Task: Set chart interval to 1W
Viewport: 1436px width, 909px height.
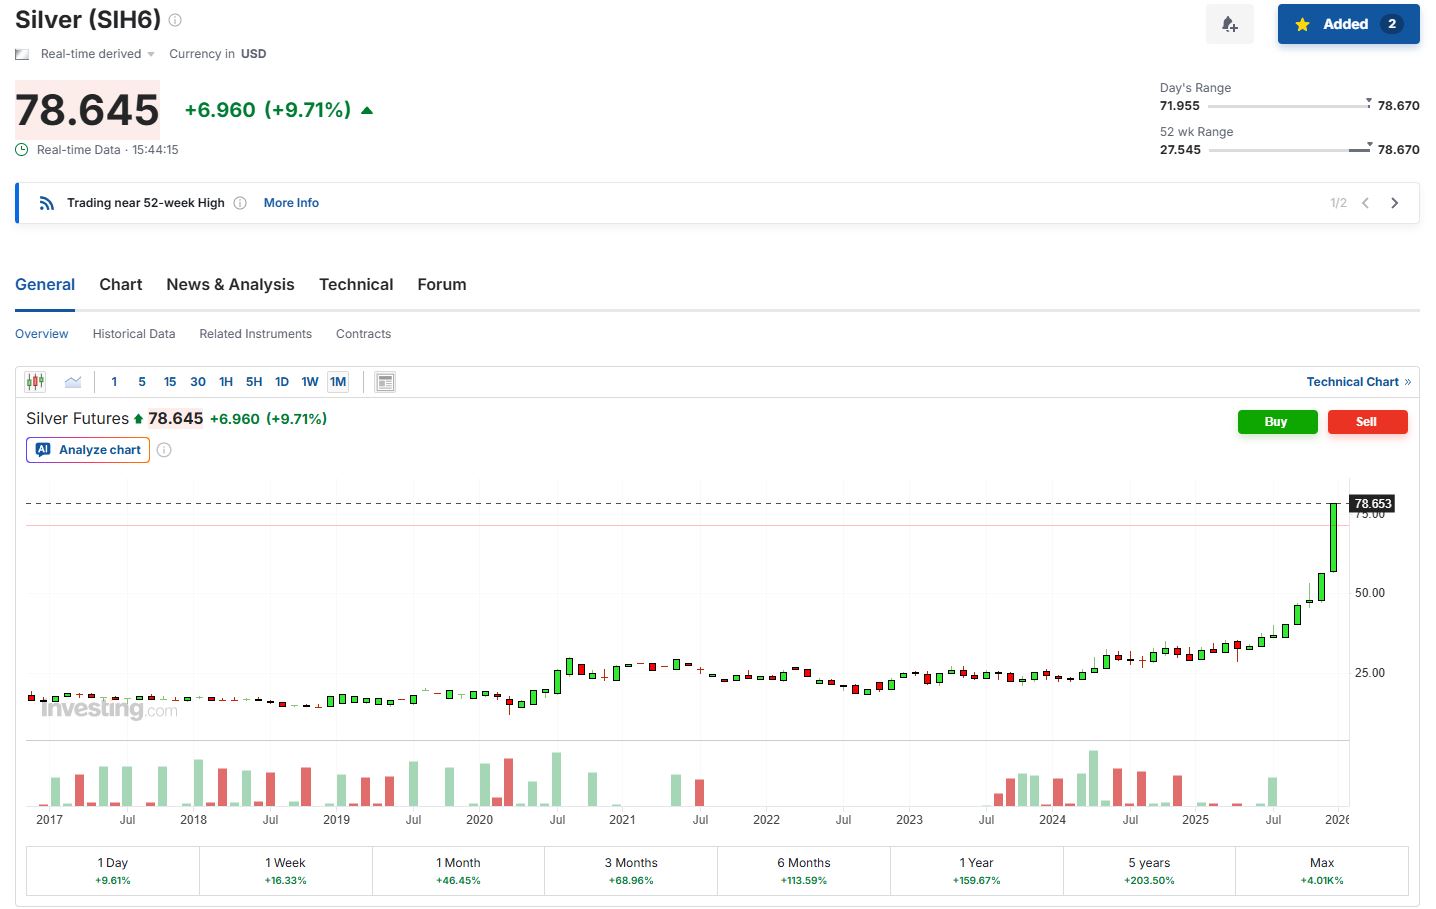Action: (x=310, y=382)
